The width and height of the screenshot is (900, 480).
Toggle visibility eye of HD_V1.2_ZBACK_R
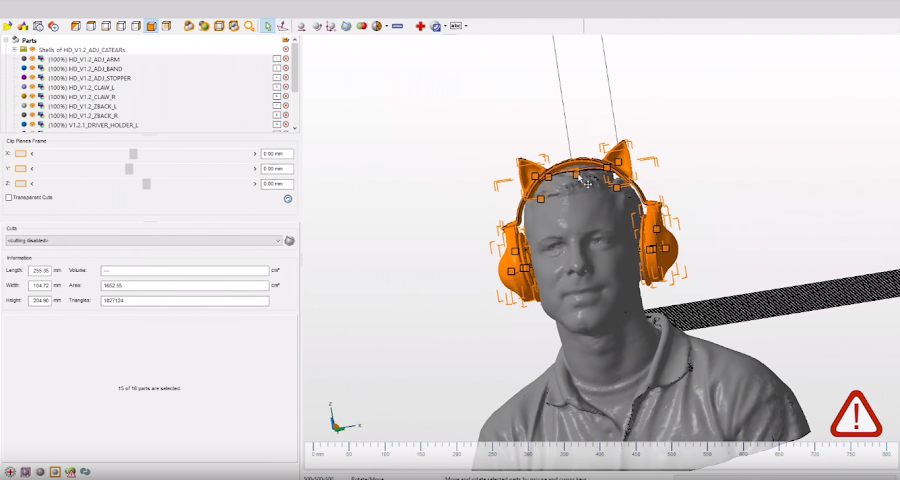tap(33, 115)
